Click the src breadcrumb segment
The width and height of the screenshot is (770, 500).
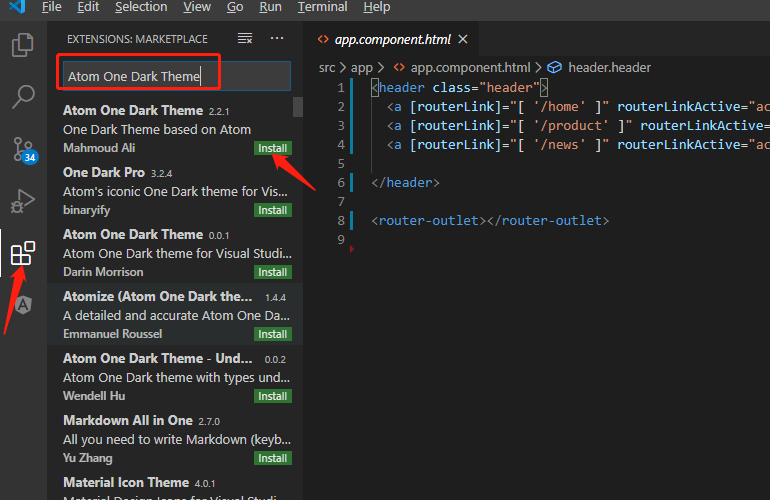[x=327, y=68]
